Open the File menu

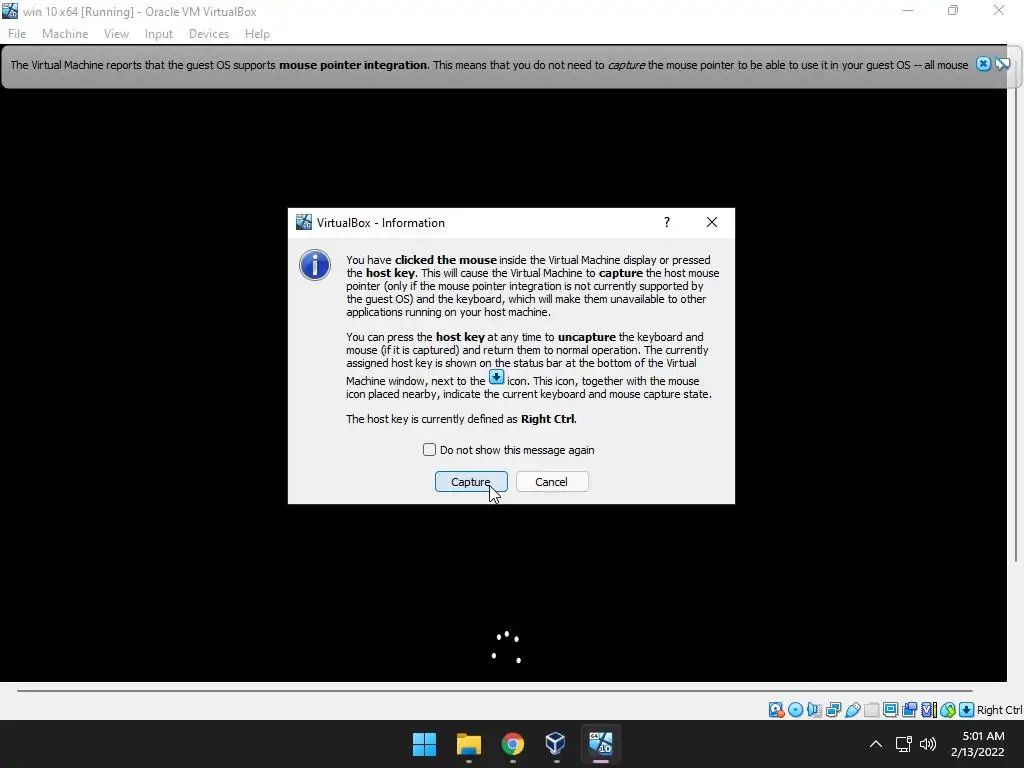point(17,34)
